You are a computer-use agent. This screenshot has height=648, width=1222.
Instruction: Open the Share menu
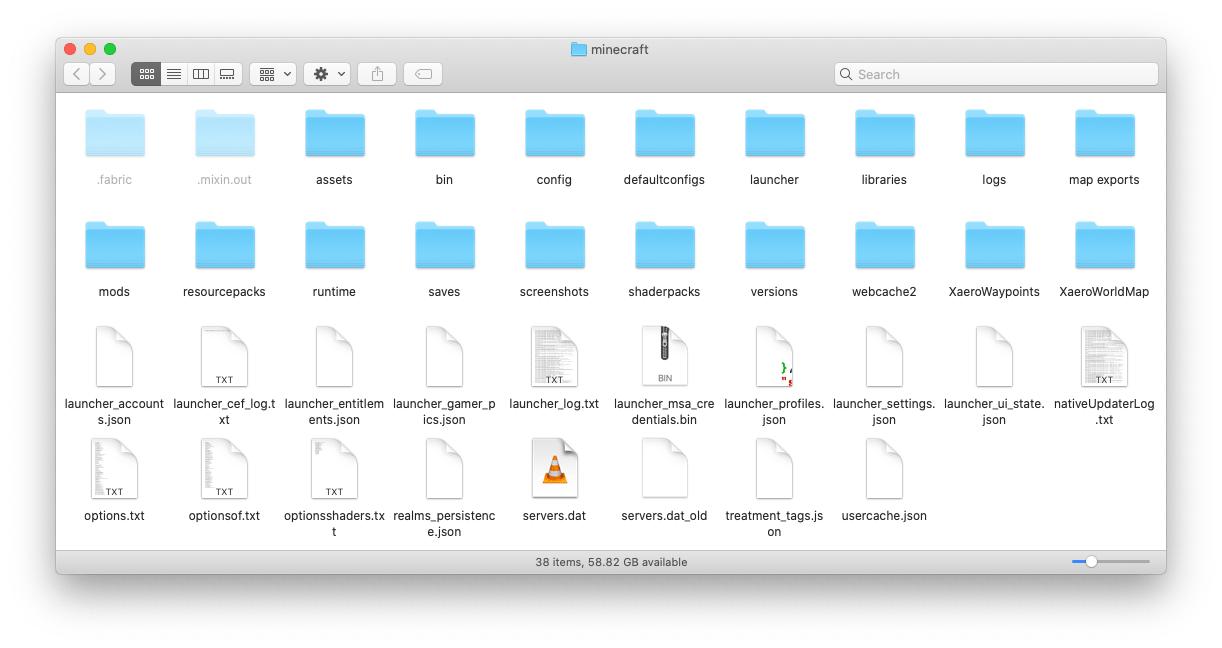click(377, 73)
